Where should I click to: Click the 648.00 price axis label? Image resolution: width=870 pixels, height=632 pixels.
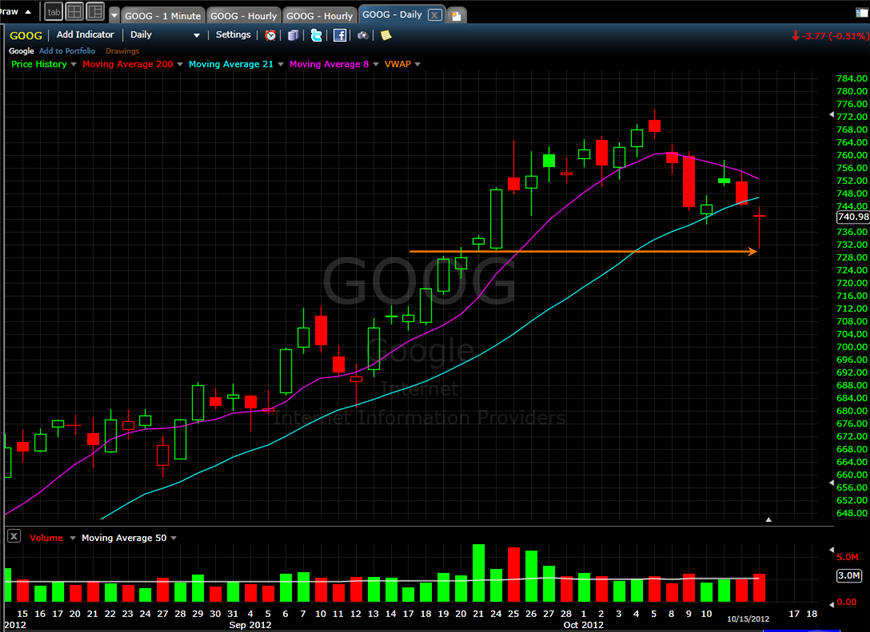852,513
